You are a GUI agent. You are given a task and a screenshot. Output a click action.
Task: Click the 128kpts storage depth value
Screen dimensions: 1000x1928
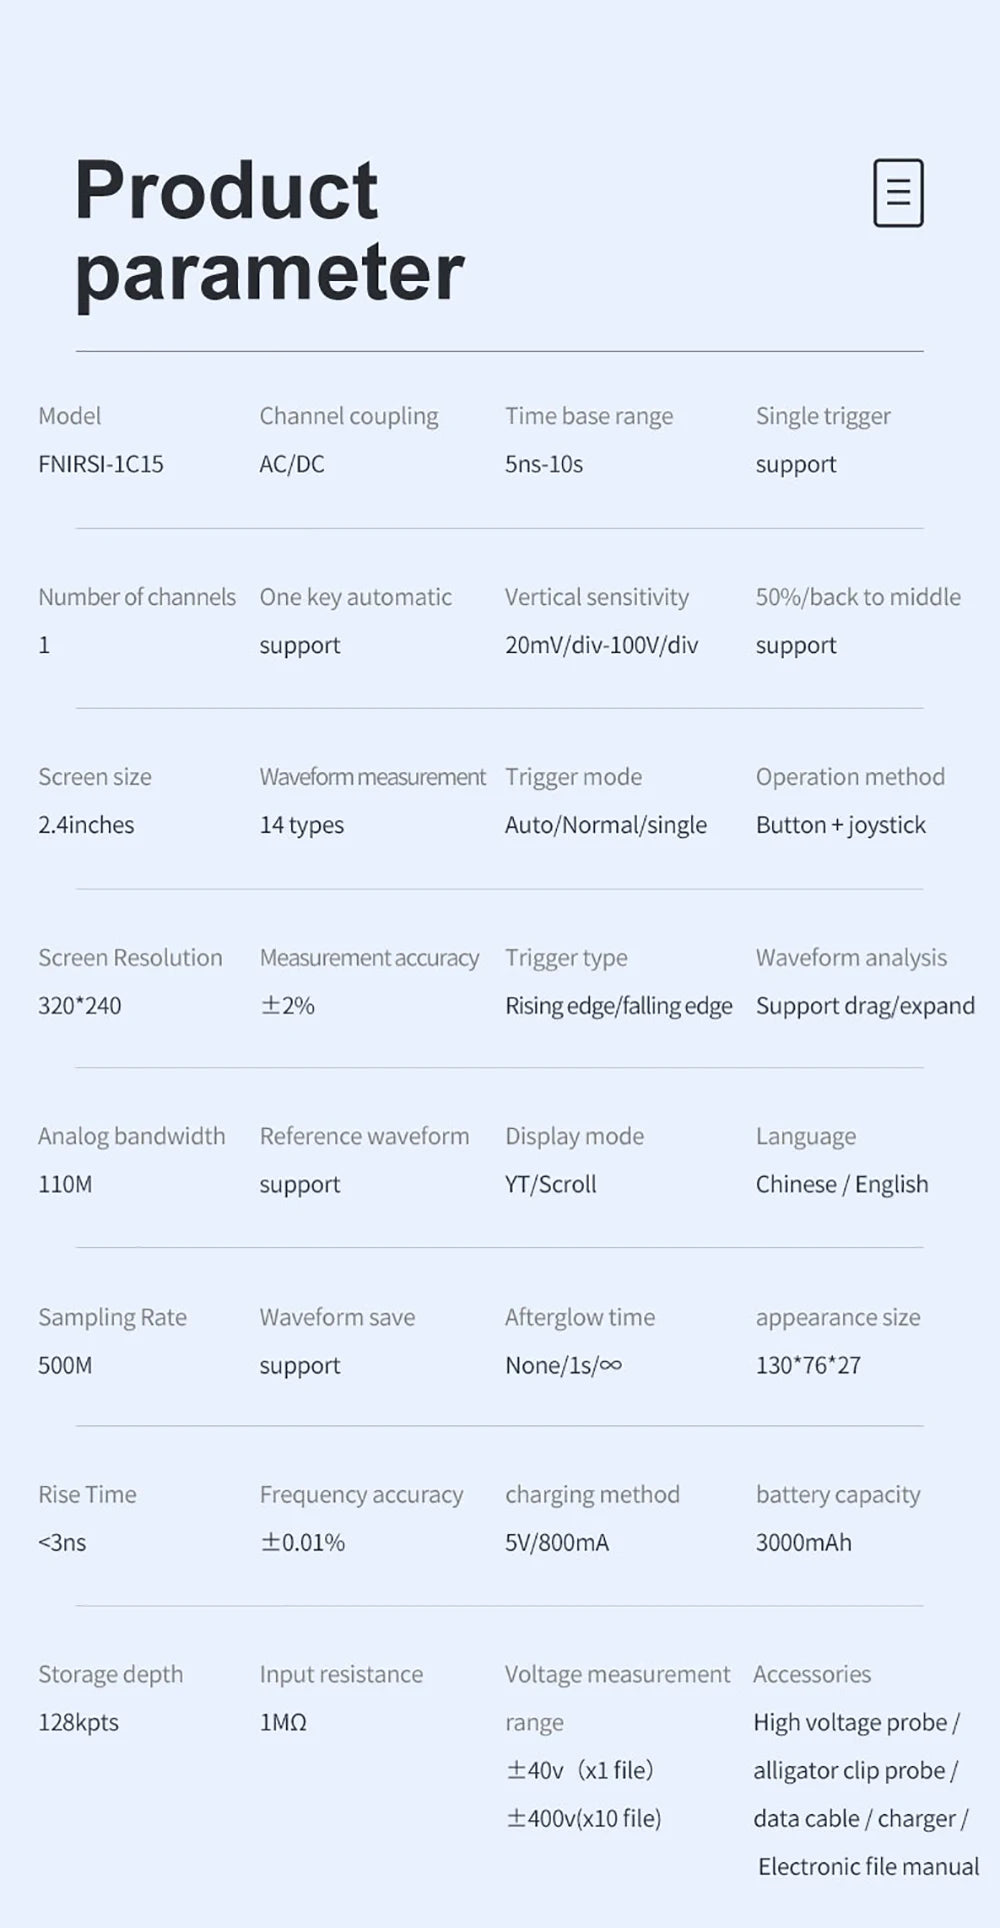[78, 1722]
